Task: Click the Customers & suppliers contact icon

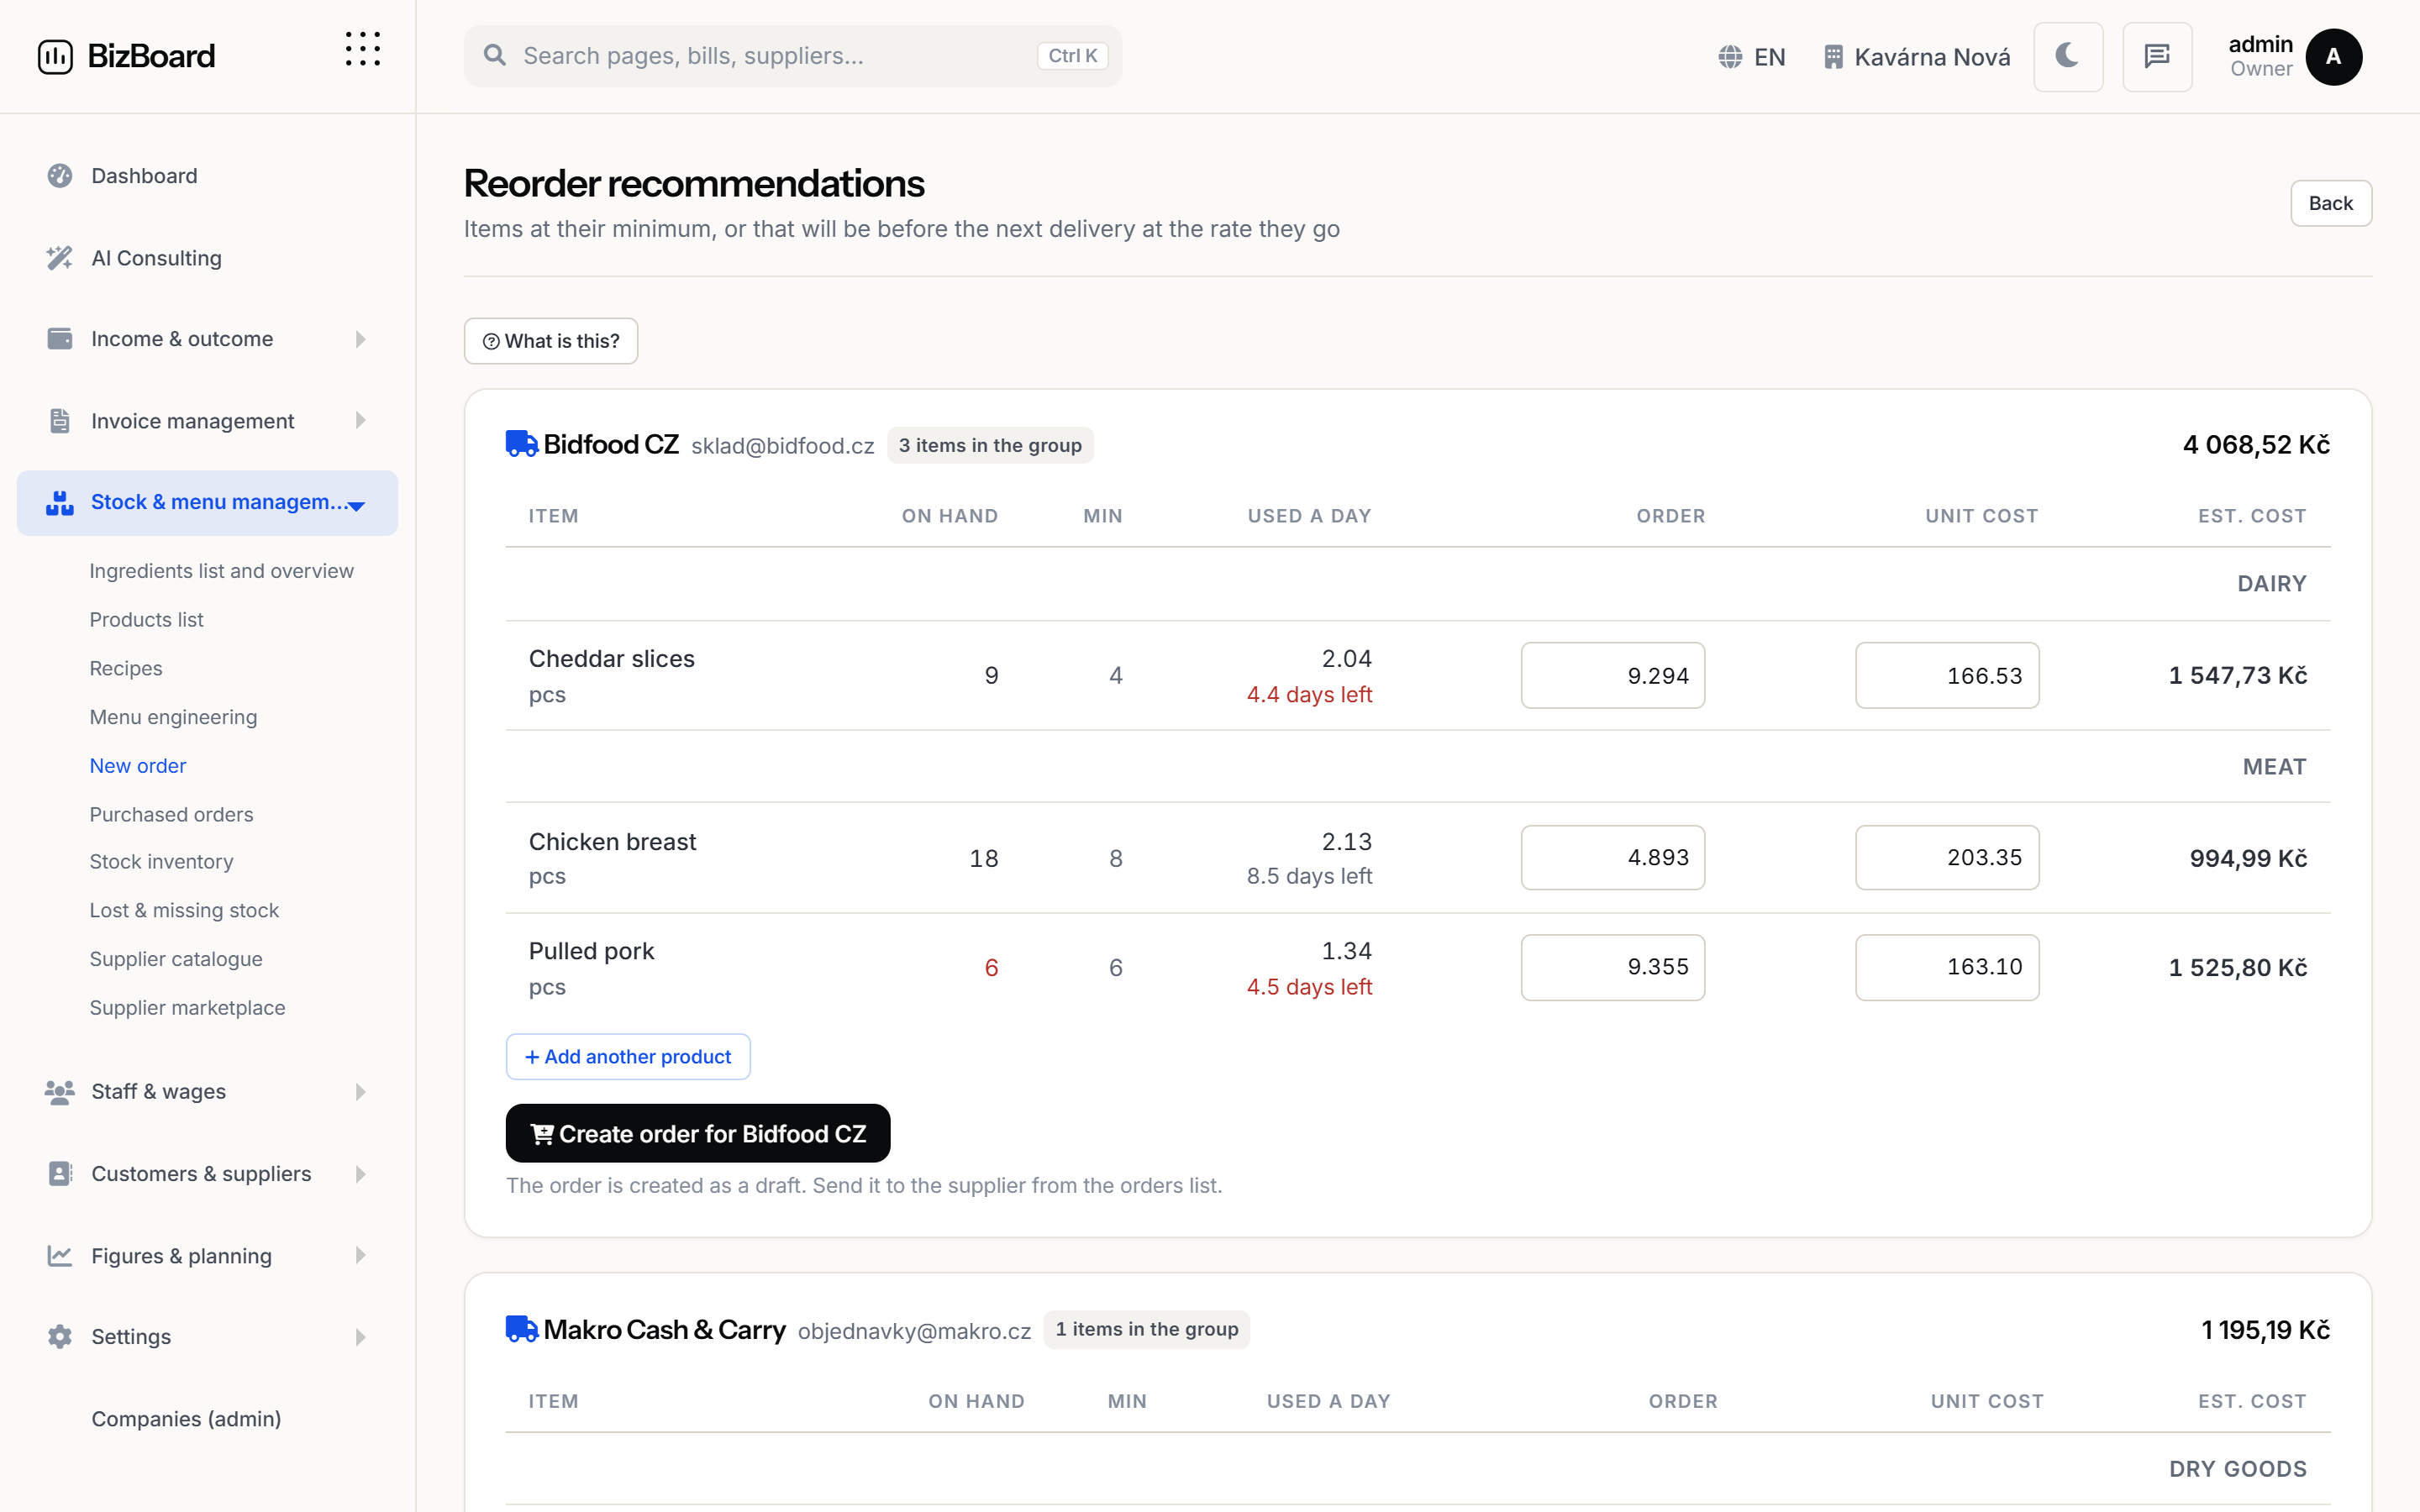Action: click(60, 1174)
